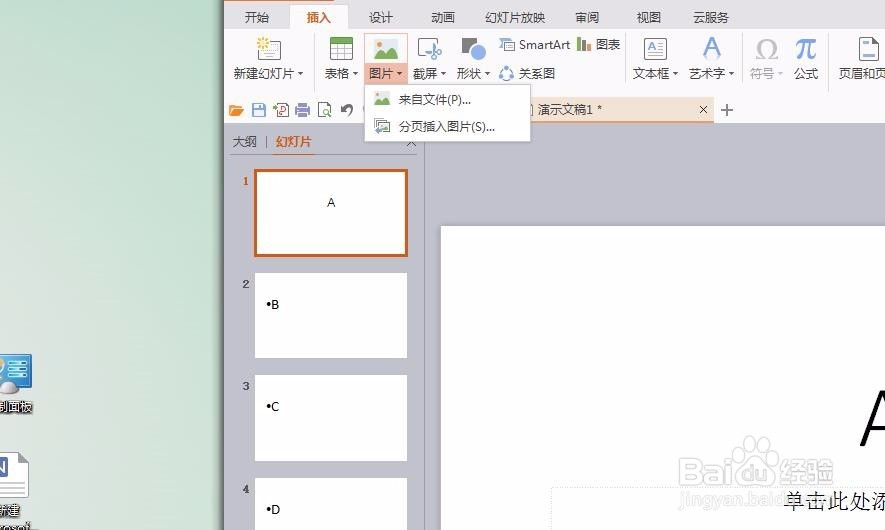Switch to the 设计 tab
The width and height of the screenshot is (885, 530).
380,17
